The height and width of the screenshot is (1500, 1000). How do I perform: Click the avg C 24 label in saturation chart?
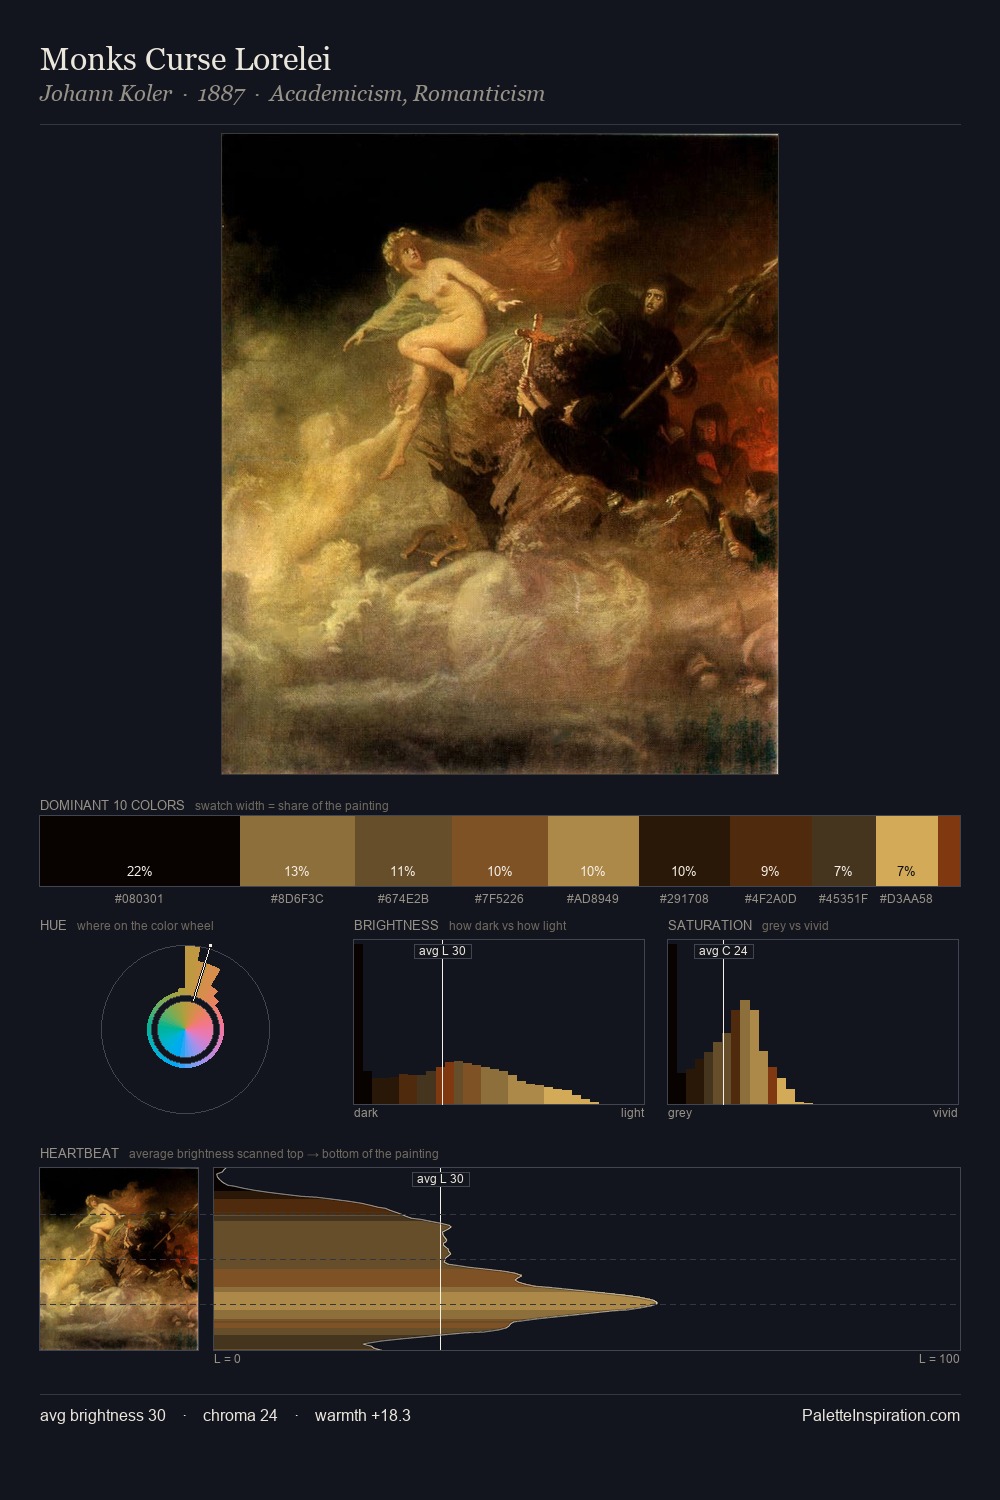[723, 951]
